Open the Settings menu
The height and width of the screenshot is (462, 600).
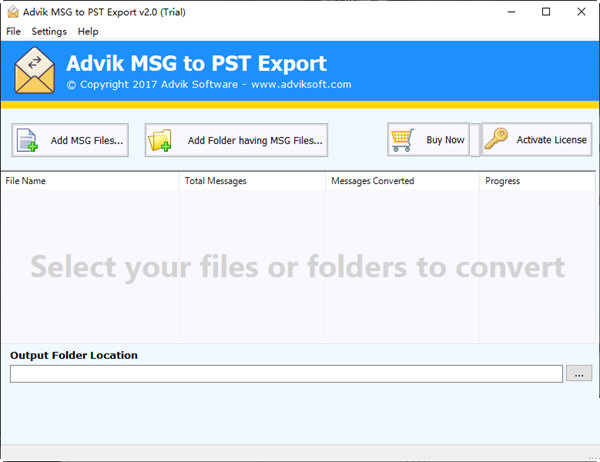49,31
